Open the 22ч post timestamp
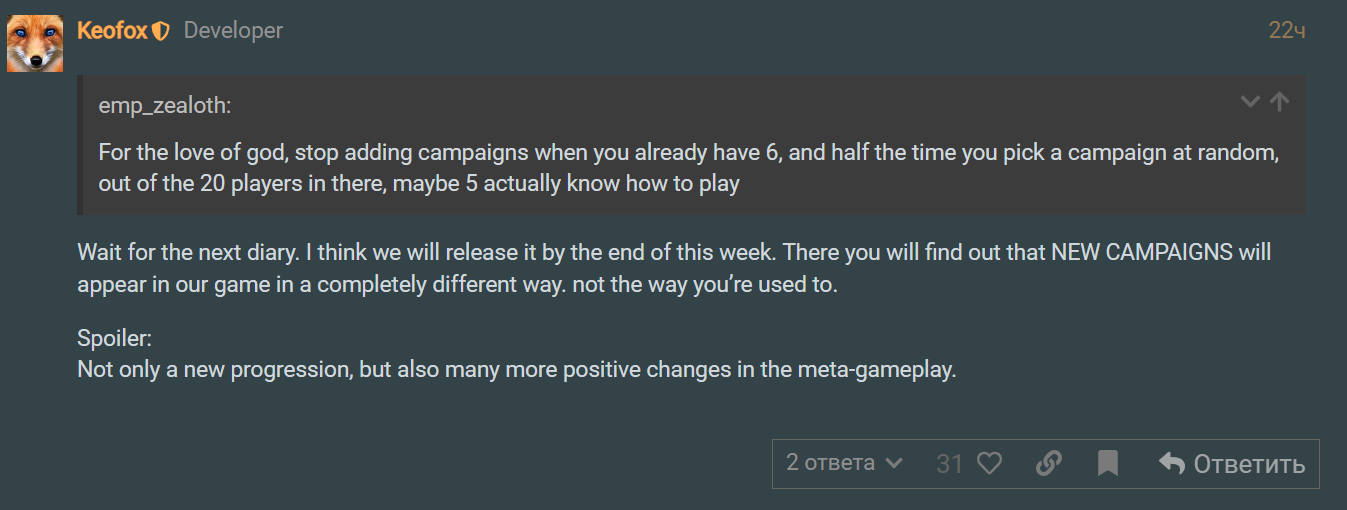The width and height of the screenshot is (1347, 510). coord(1286,31)
